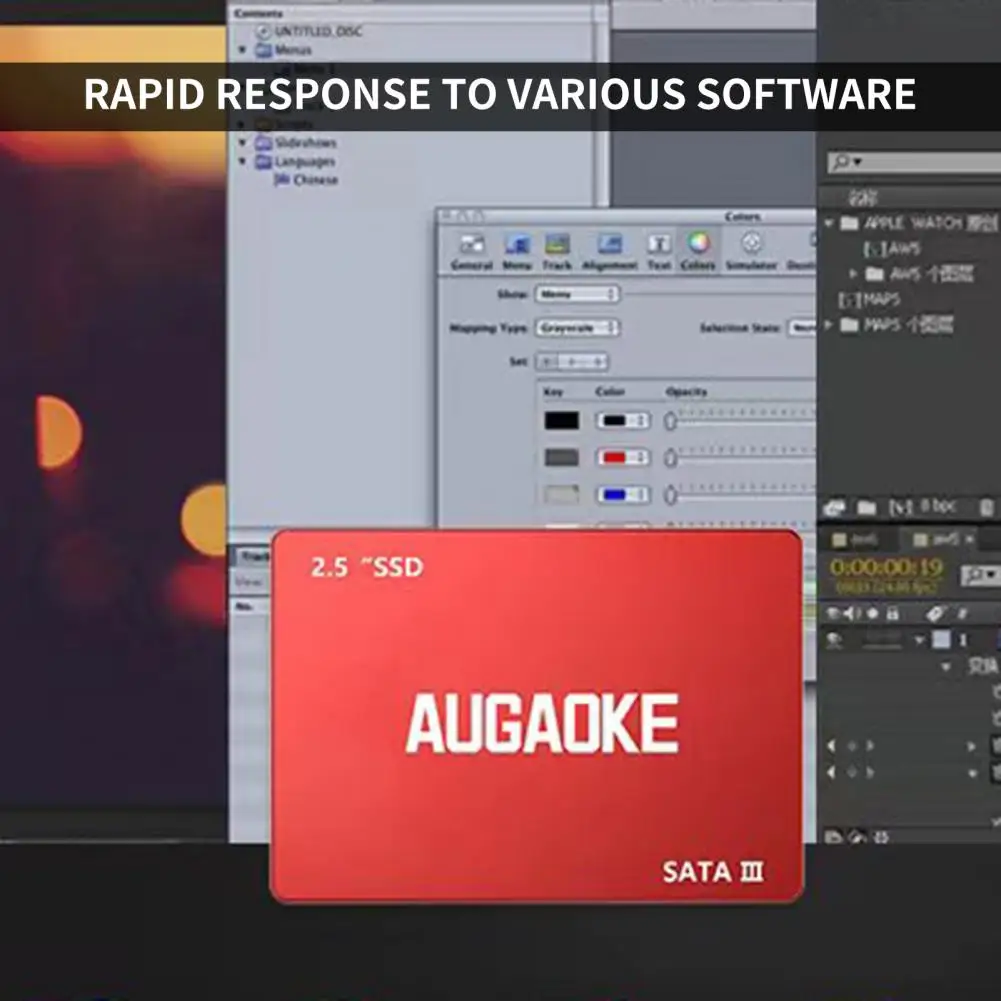Image resolution: width=1001 pixels, height=1001 pixels.
Task: Open the red color picker dropdown
Action: click(x=623, y=457)
